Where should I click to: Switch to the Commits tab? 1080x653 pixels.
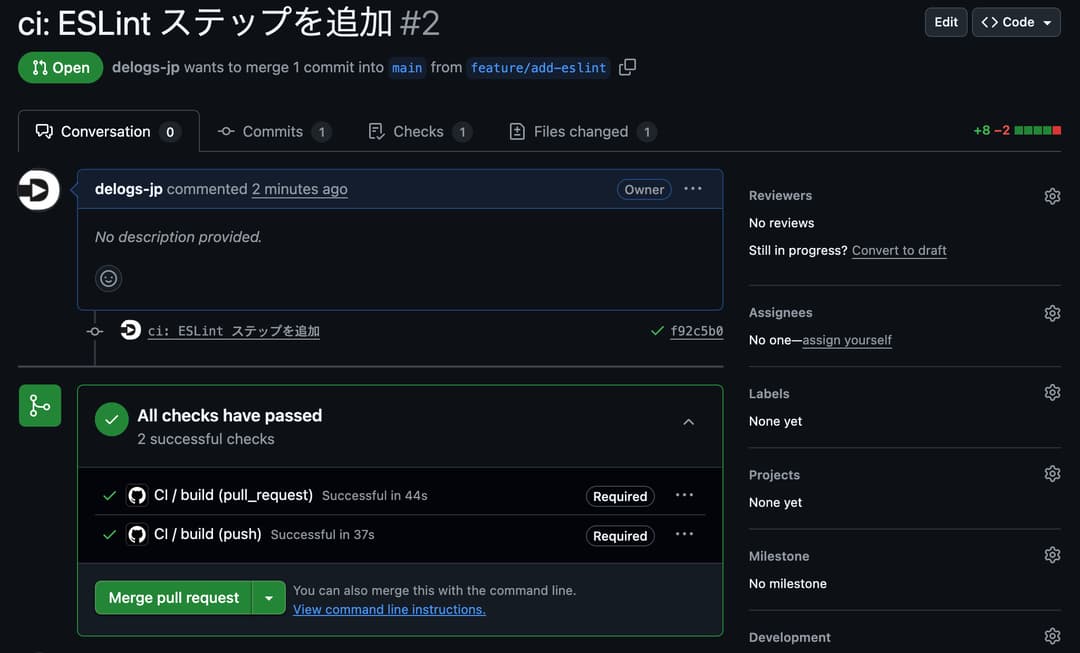(x=272, y=131)
